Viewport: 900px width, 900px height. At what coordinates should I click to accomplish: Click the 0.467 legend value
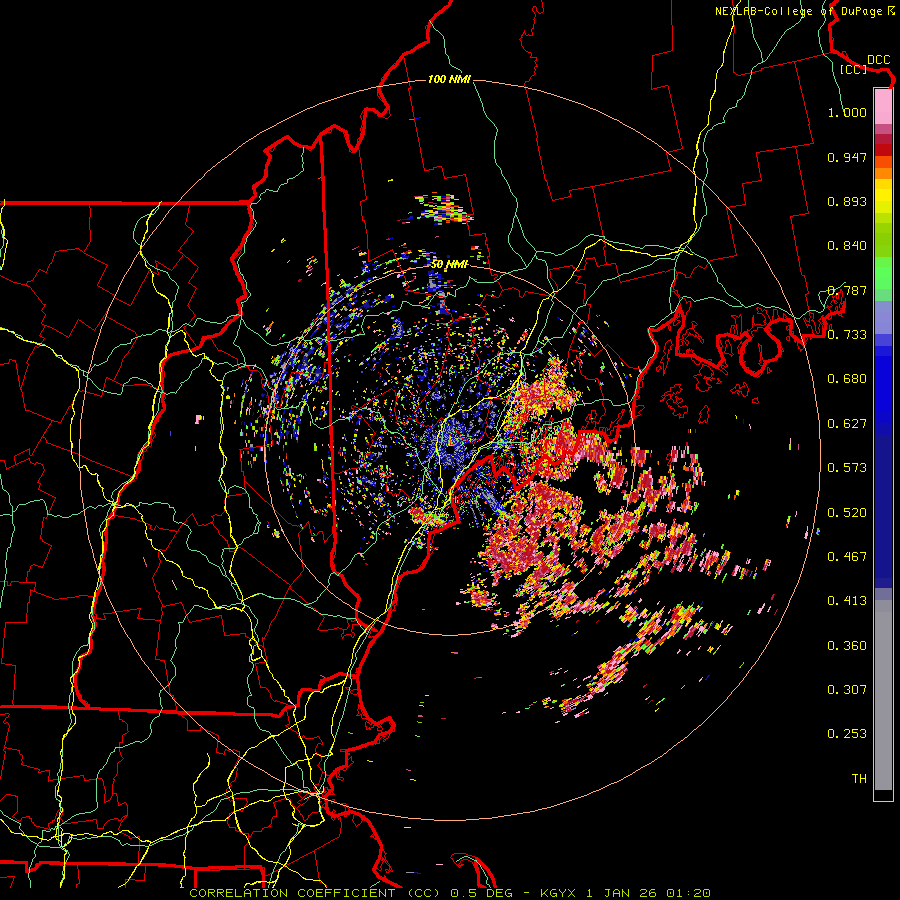[x=847, y=557]
